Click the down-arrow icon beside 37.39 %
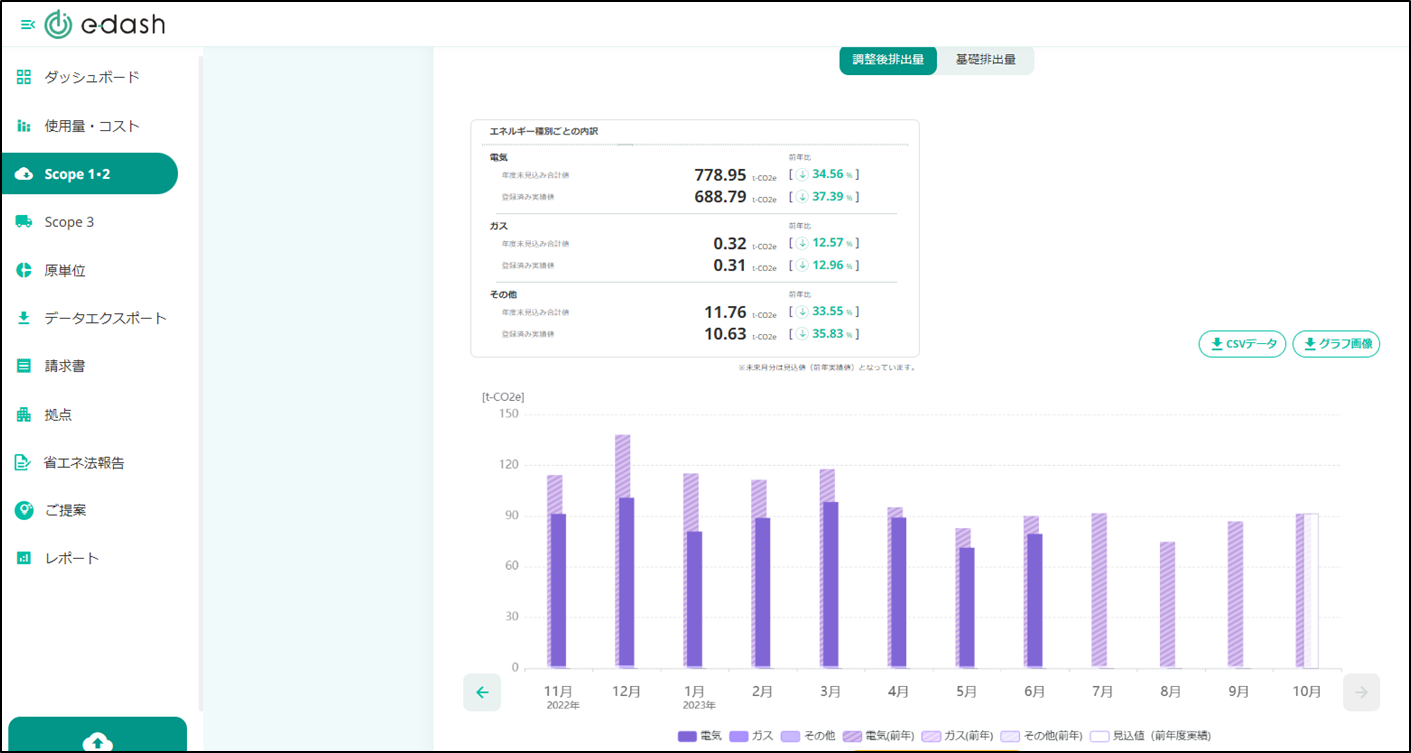The image size is (1411, 753). 802,196
